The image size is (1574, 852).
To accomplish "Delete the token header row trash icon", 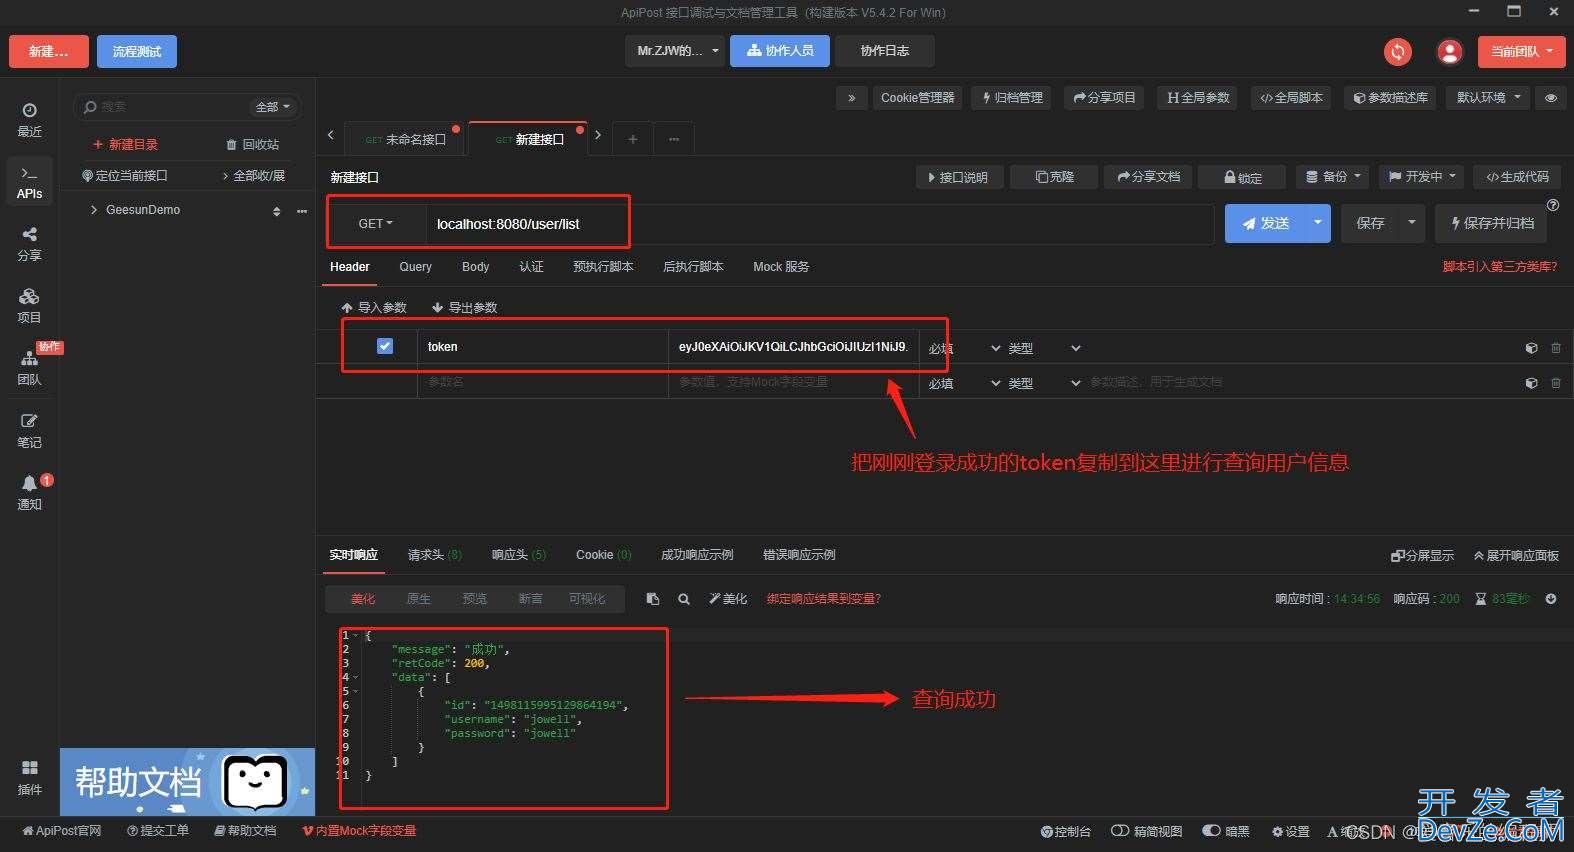I will click(1555, 348).
